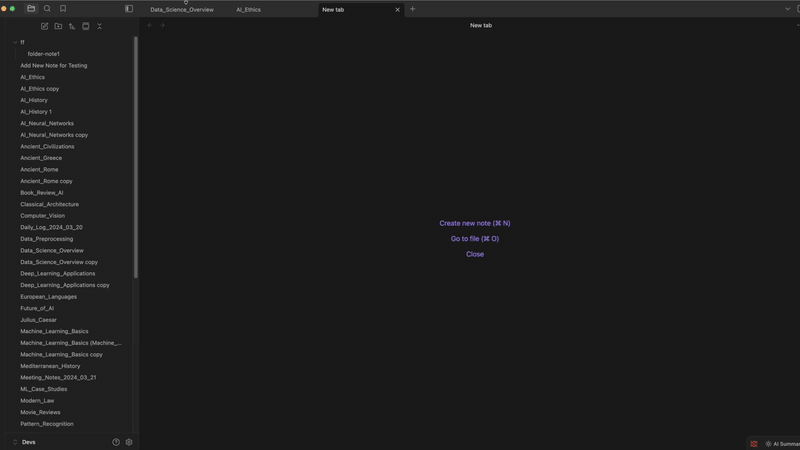Screen dimensions: 800x450
Task: Open Deep_Learning_Applications note
Action: pos(58,273)
